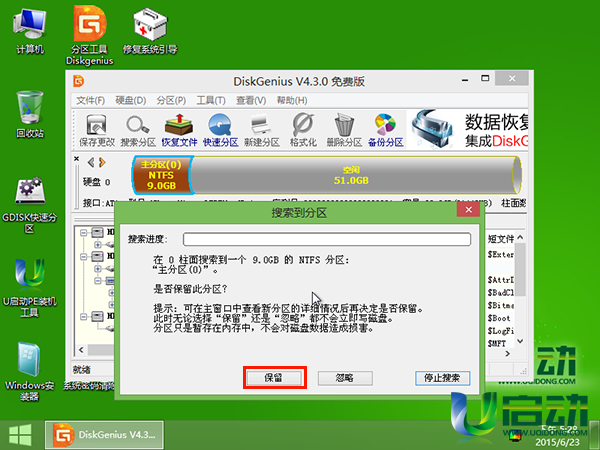This screenshot has width=600, height=450.
Task: Open the 查看(V) menu
Action: click(251, 101)
